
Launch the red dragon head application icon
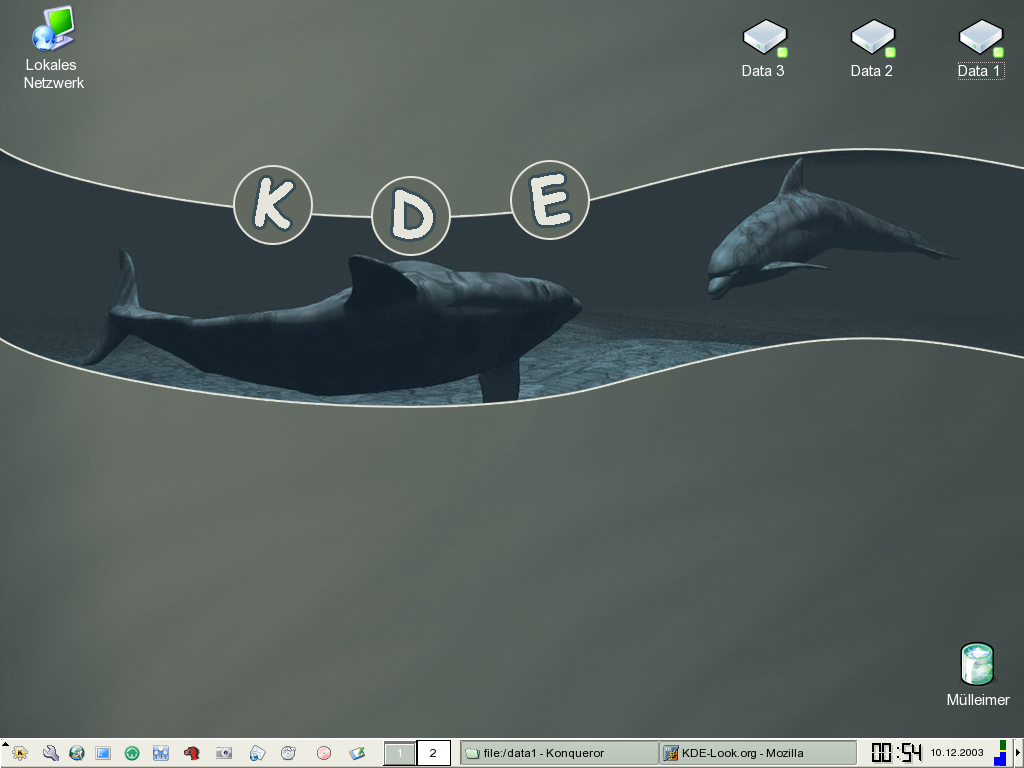click(191, 753)
